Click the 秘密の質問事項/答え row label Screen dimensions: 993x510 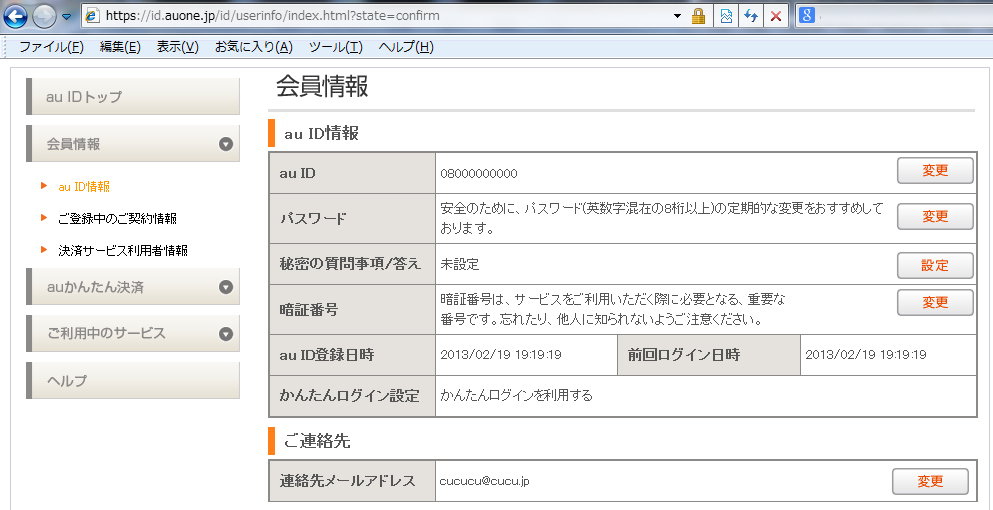tap(350, 264)
